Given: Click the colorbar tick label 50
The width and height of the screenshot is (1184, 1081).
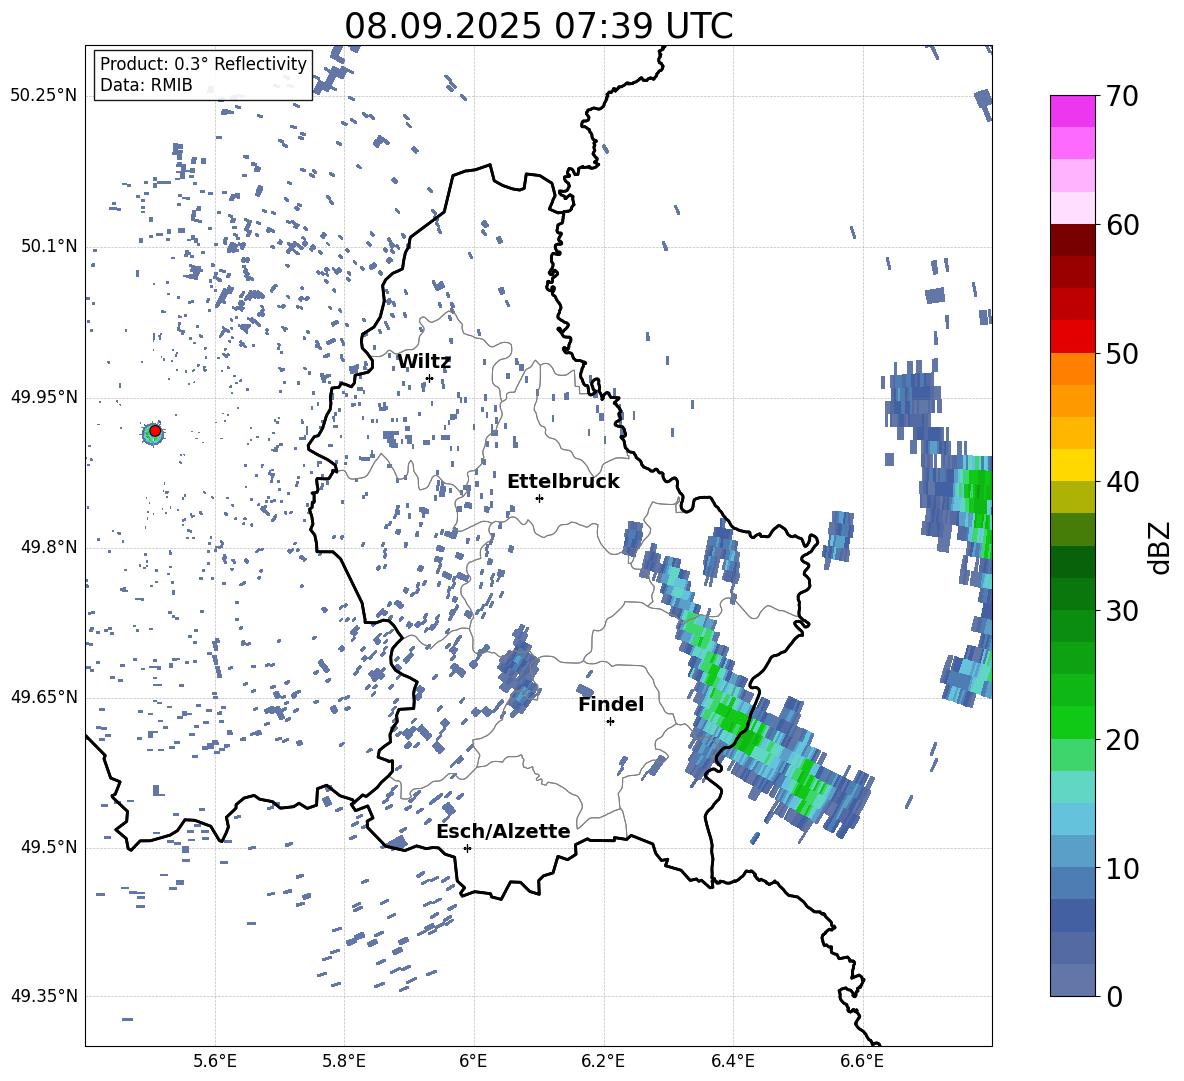Looking at the screenshot, I should [x=1122, y=353].
